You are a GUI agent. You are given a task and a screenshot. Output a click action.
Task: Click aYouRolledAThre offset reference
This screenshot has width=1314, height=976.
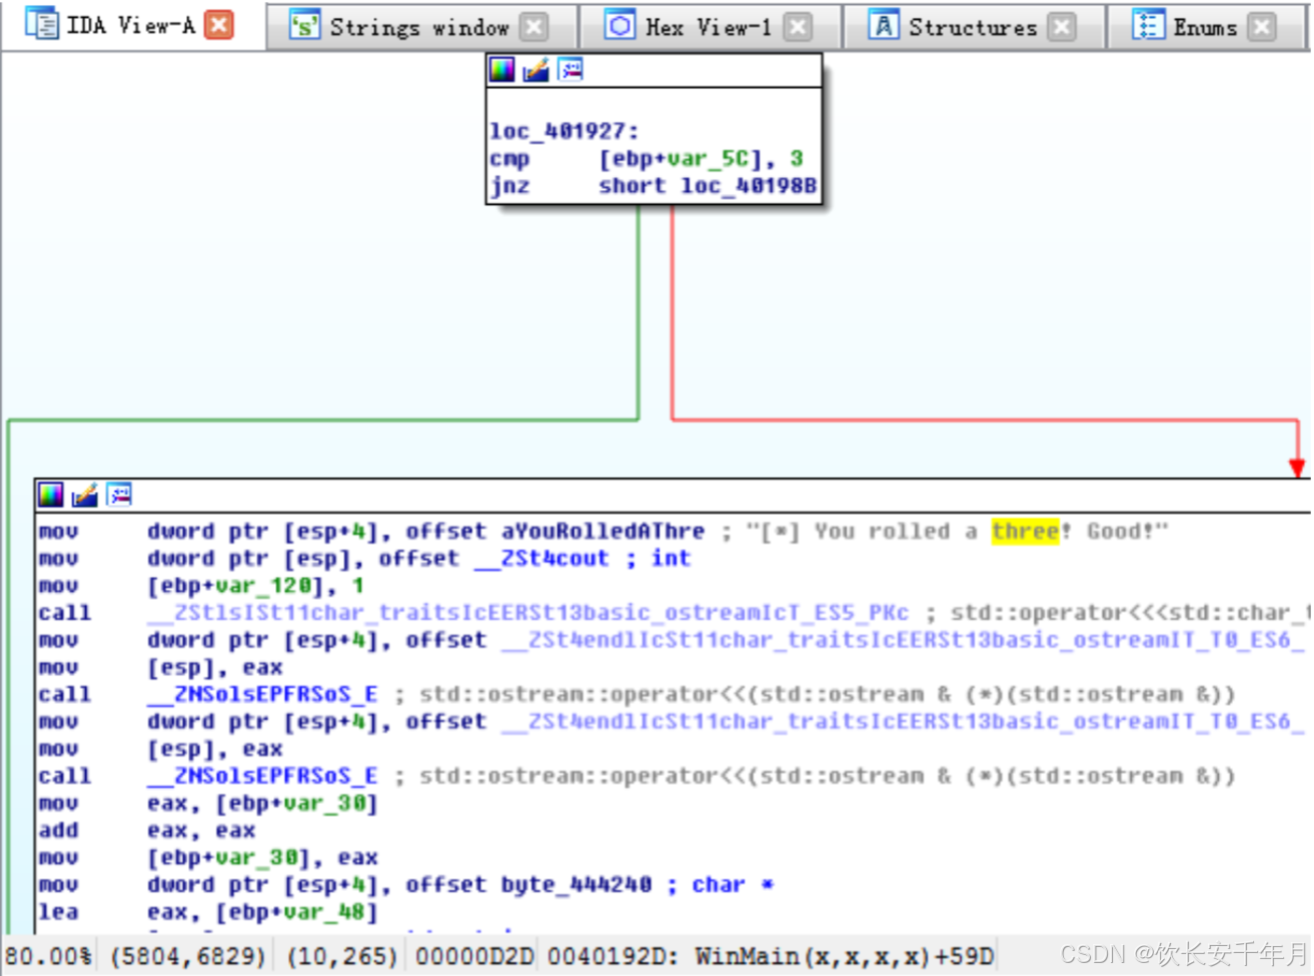tap(603, 531)
